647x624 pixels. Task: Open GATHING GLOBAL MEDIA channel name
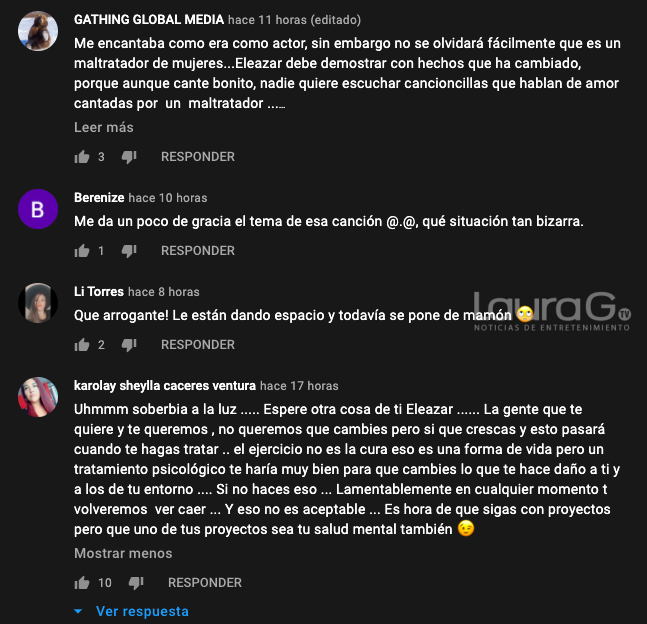(x=149, y=19)
